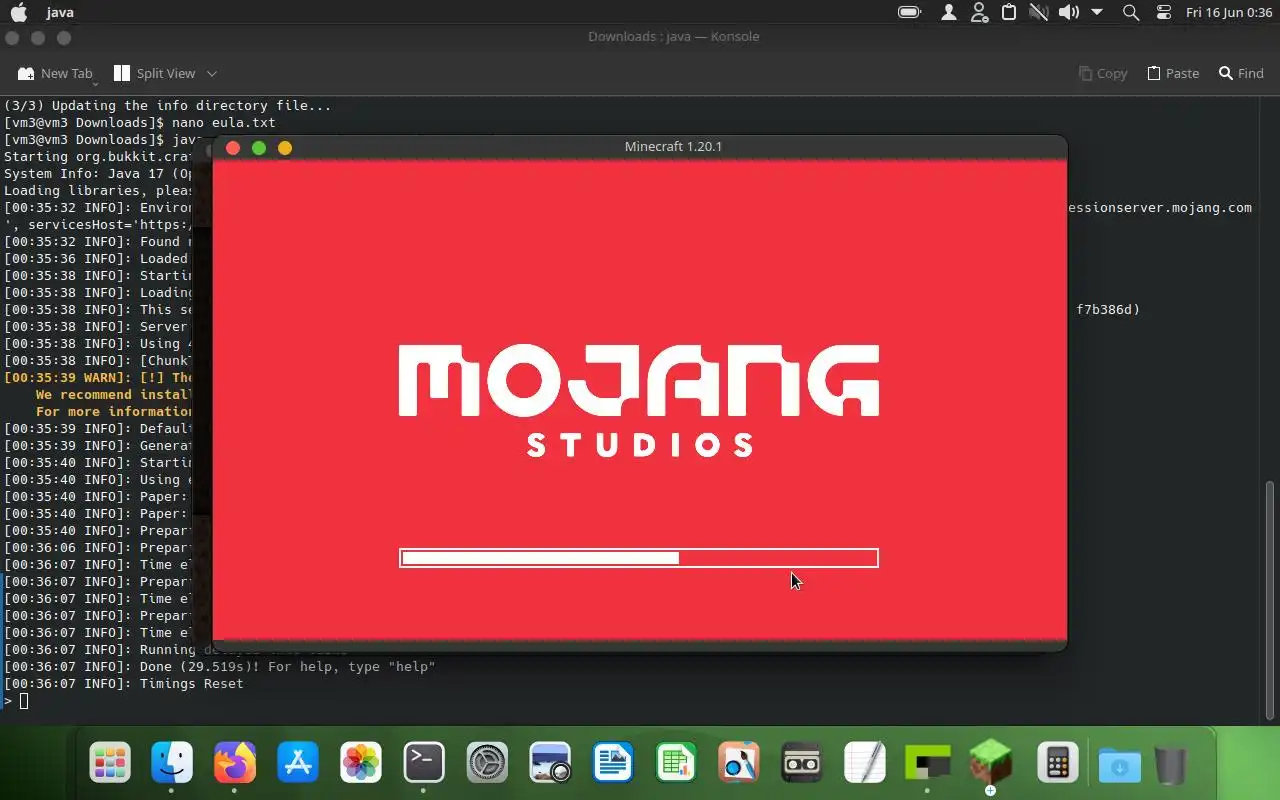Open Split View dropdown arrow
The height and width of the screenshot is (800, 1280).
pos(211,73)
